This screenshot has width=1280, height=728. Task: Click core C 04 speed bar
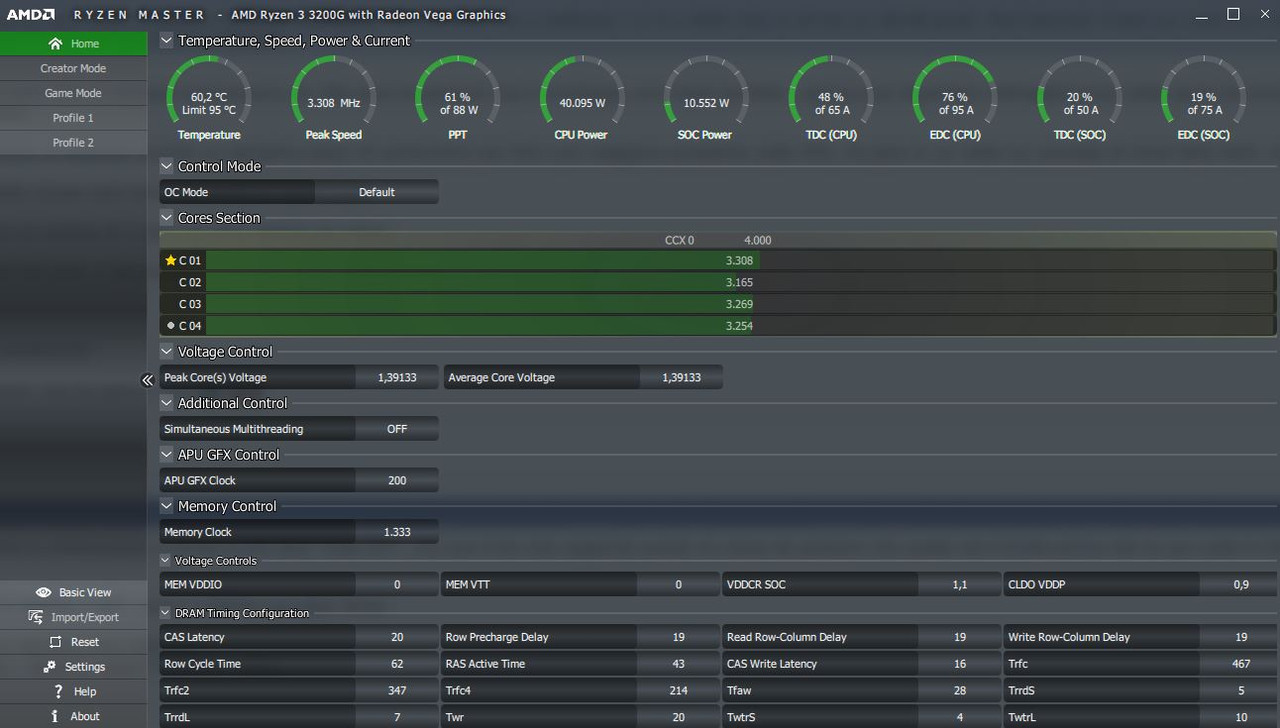point(740,325)
